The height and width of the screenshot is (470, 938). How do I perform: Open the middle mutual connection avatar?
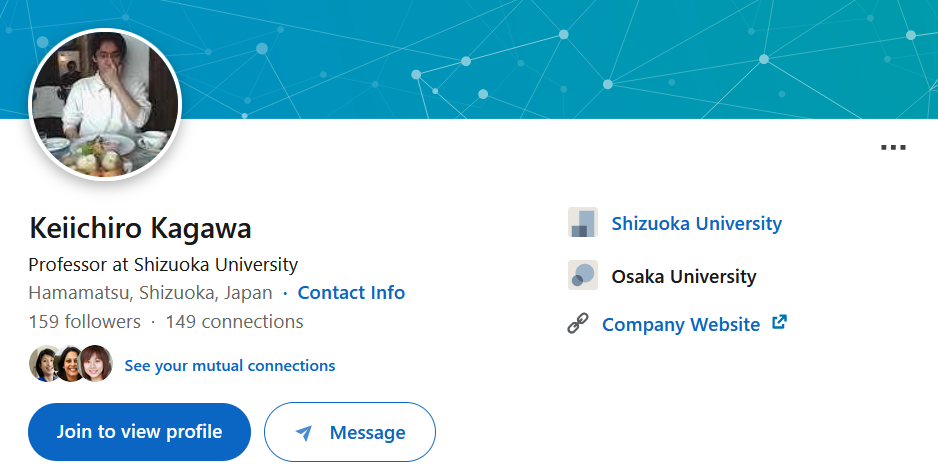coord(69,364)
